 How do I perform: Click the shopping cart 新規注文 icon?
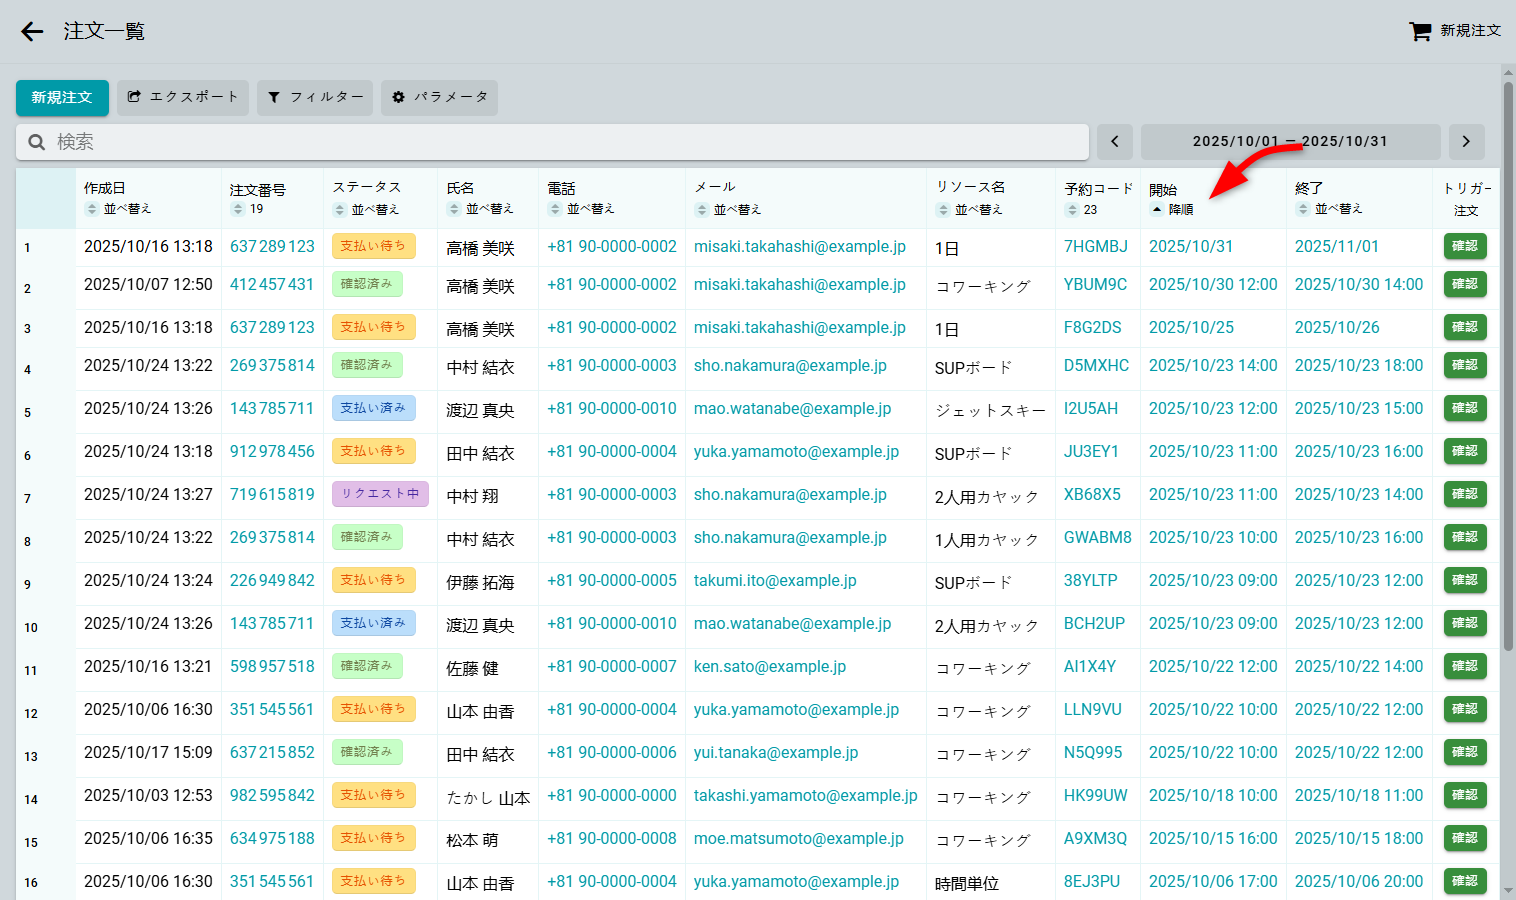coord(1420,32)
